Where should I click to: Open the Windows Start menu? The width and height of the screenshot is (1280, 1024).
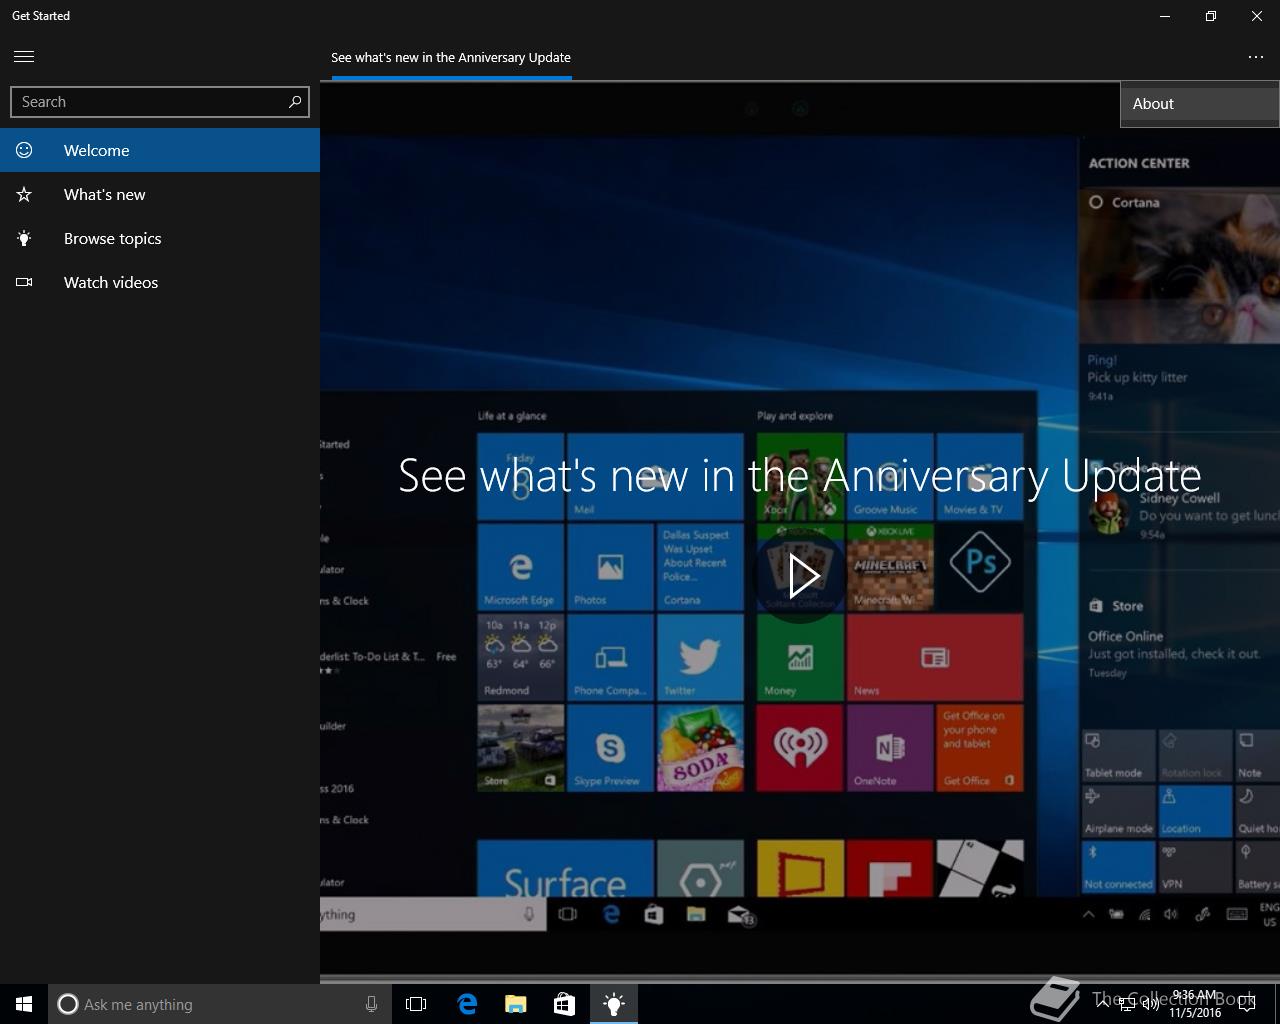[24, 1004]
